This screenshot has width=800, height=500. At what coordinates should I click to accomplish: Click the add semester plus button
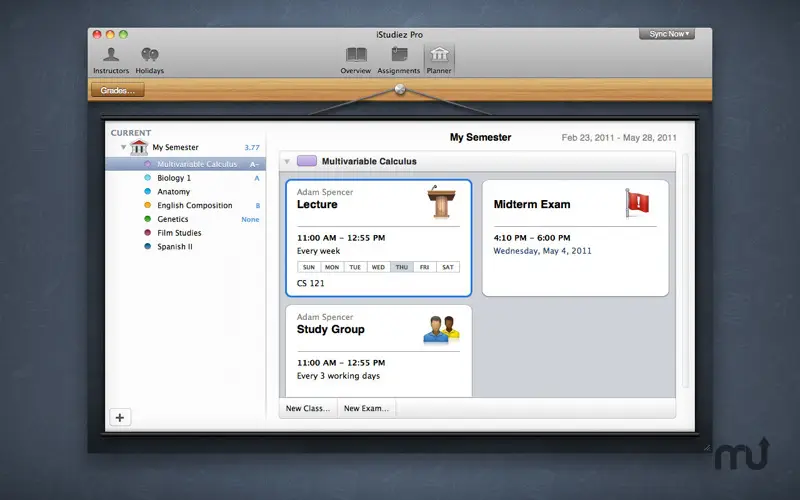click(x=120, y=417)
